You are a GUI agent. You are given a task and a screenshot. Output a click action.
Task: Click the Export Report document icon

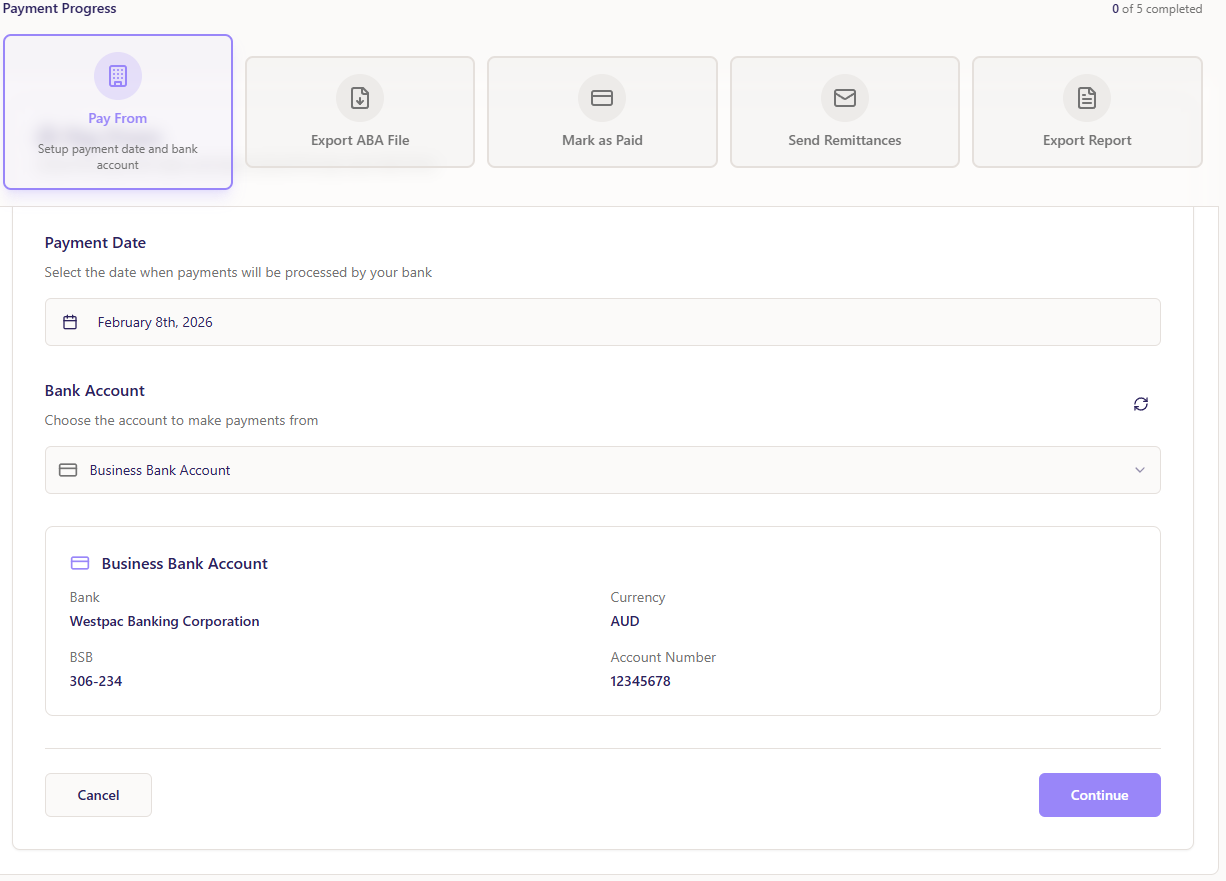(x=1087, y=98)
